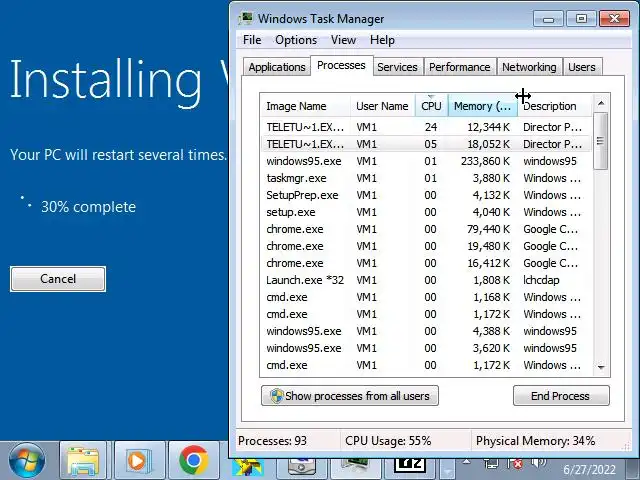Select the taskmgr.exe process
Screen dimensions: 640x480
pyautogui.click(x=426, y=178)
